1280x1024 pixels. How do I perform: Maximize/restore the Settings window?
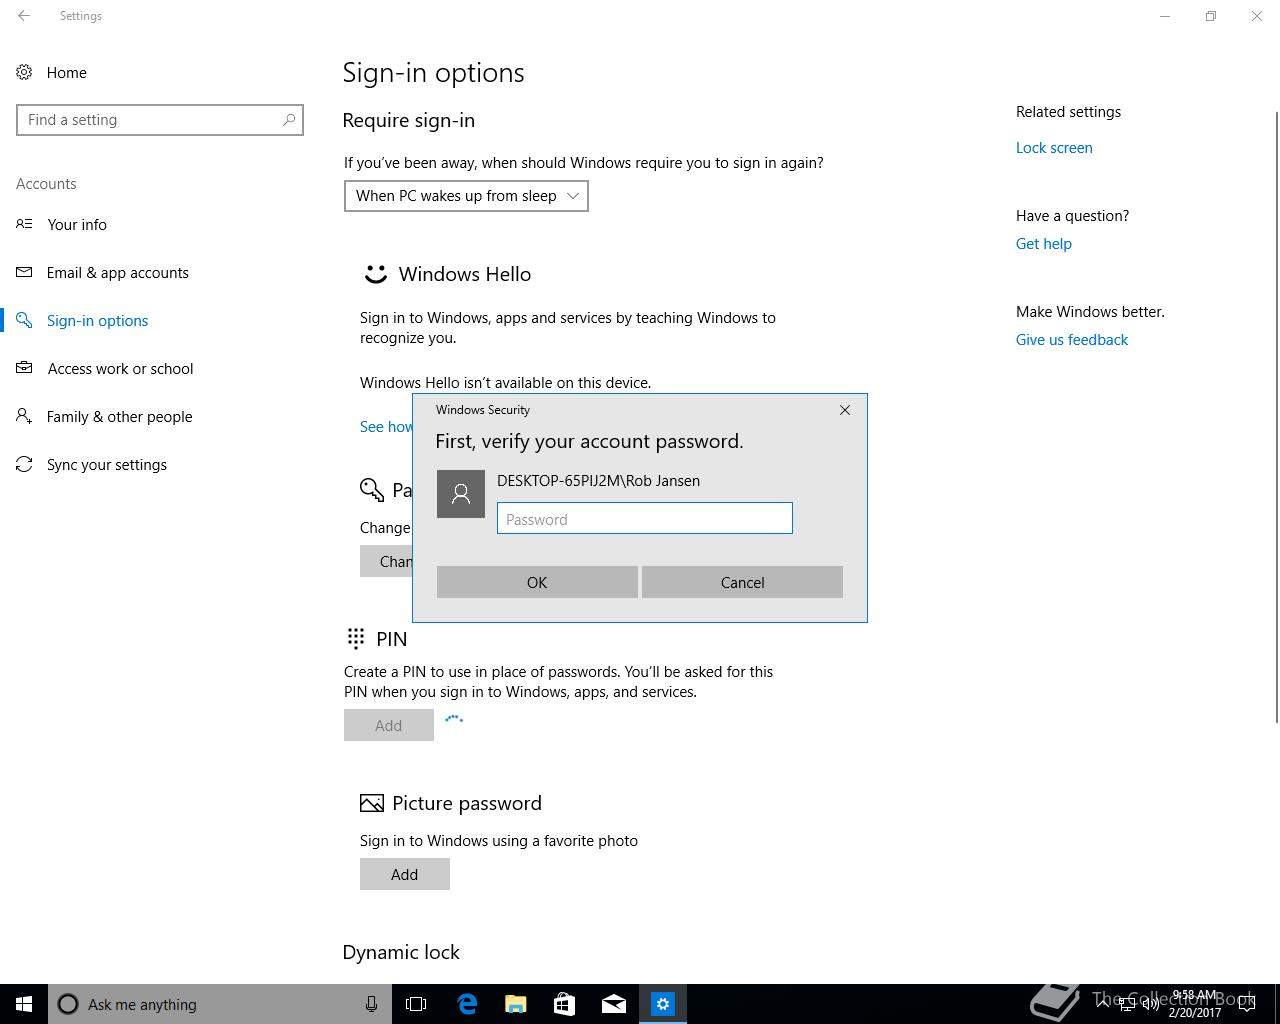click(x=1211, y=16)
